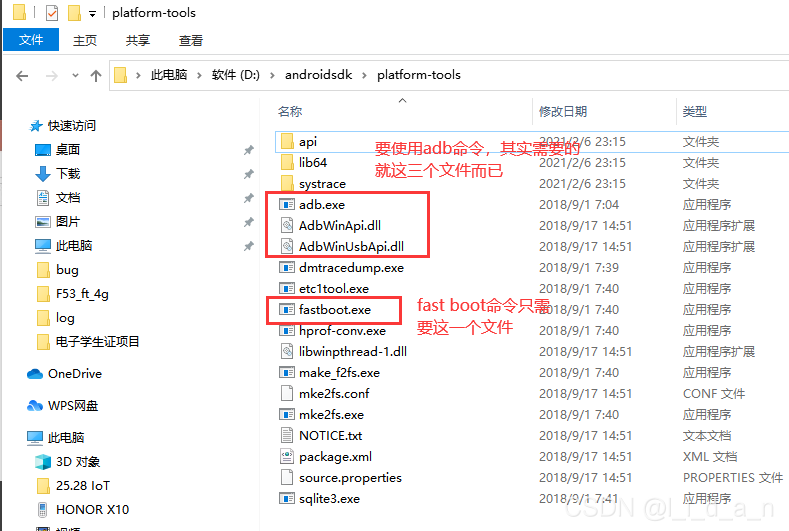Click 此电脑 in the address bar

[169, 75]
